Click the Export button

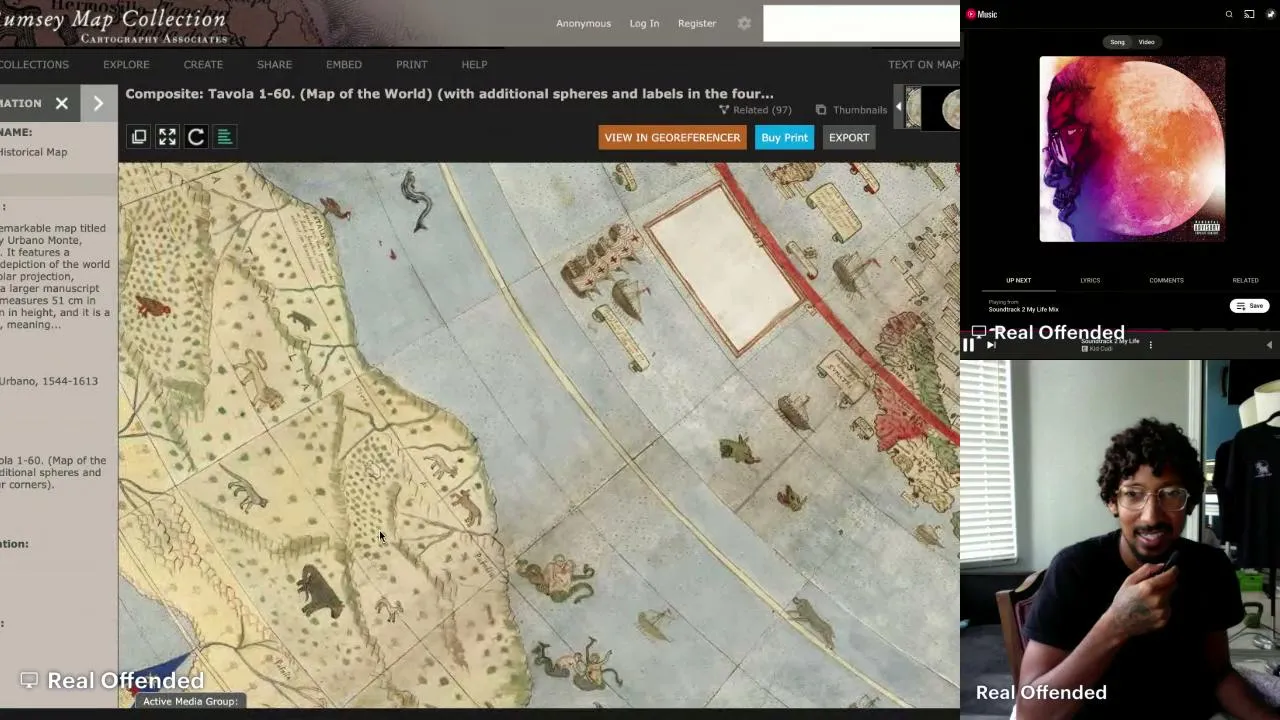pyautogui.click(x=849, y=137)
